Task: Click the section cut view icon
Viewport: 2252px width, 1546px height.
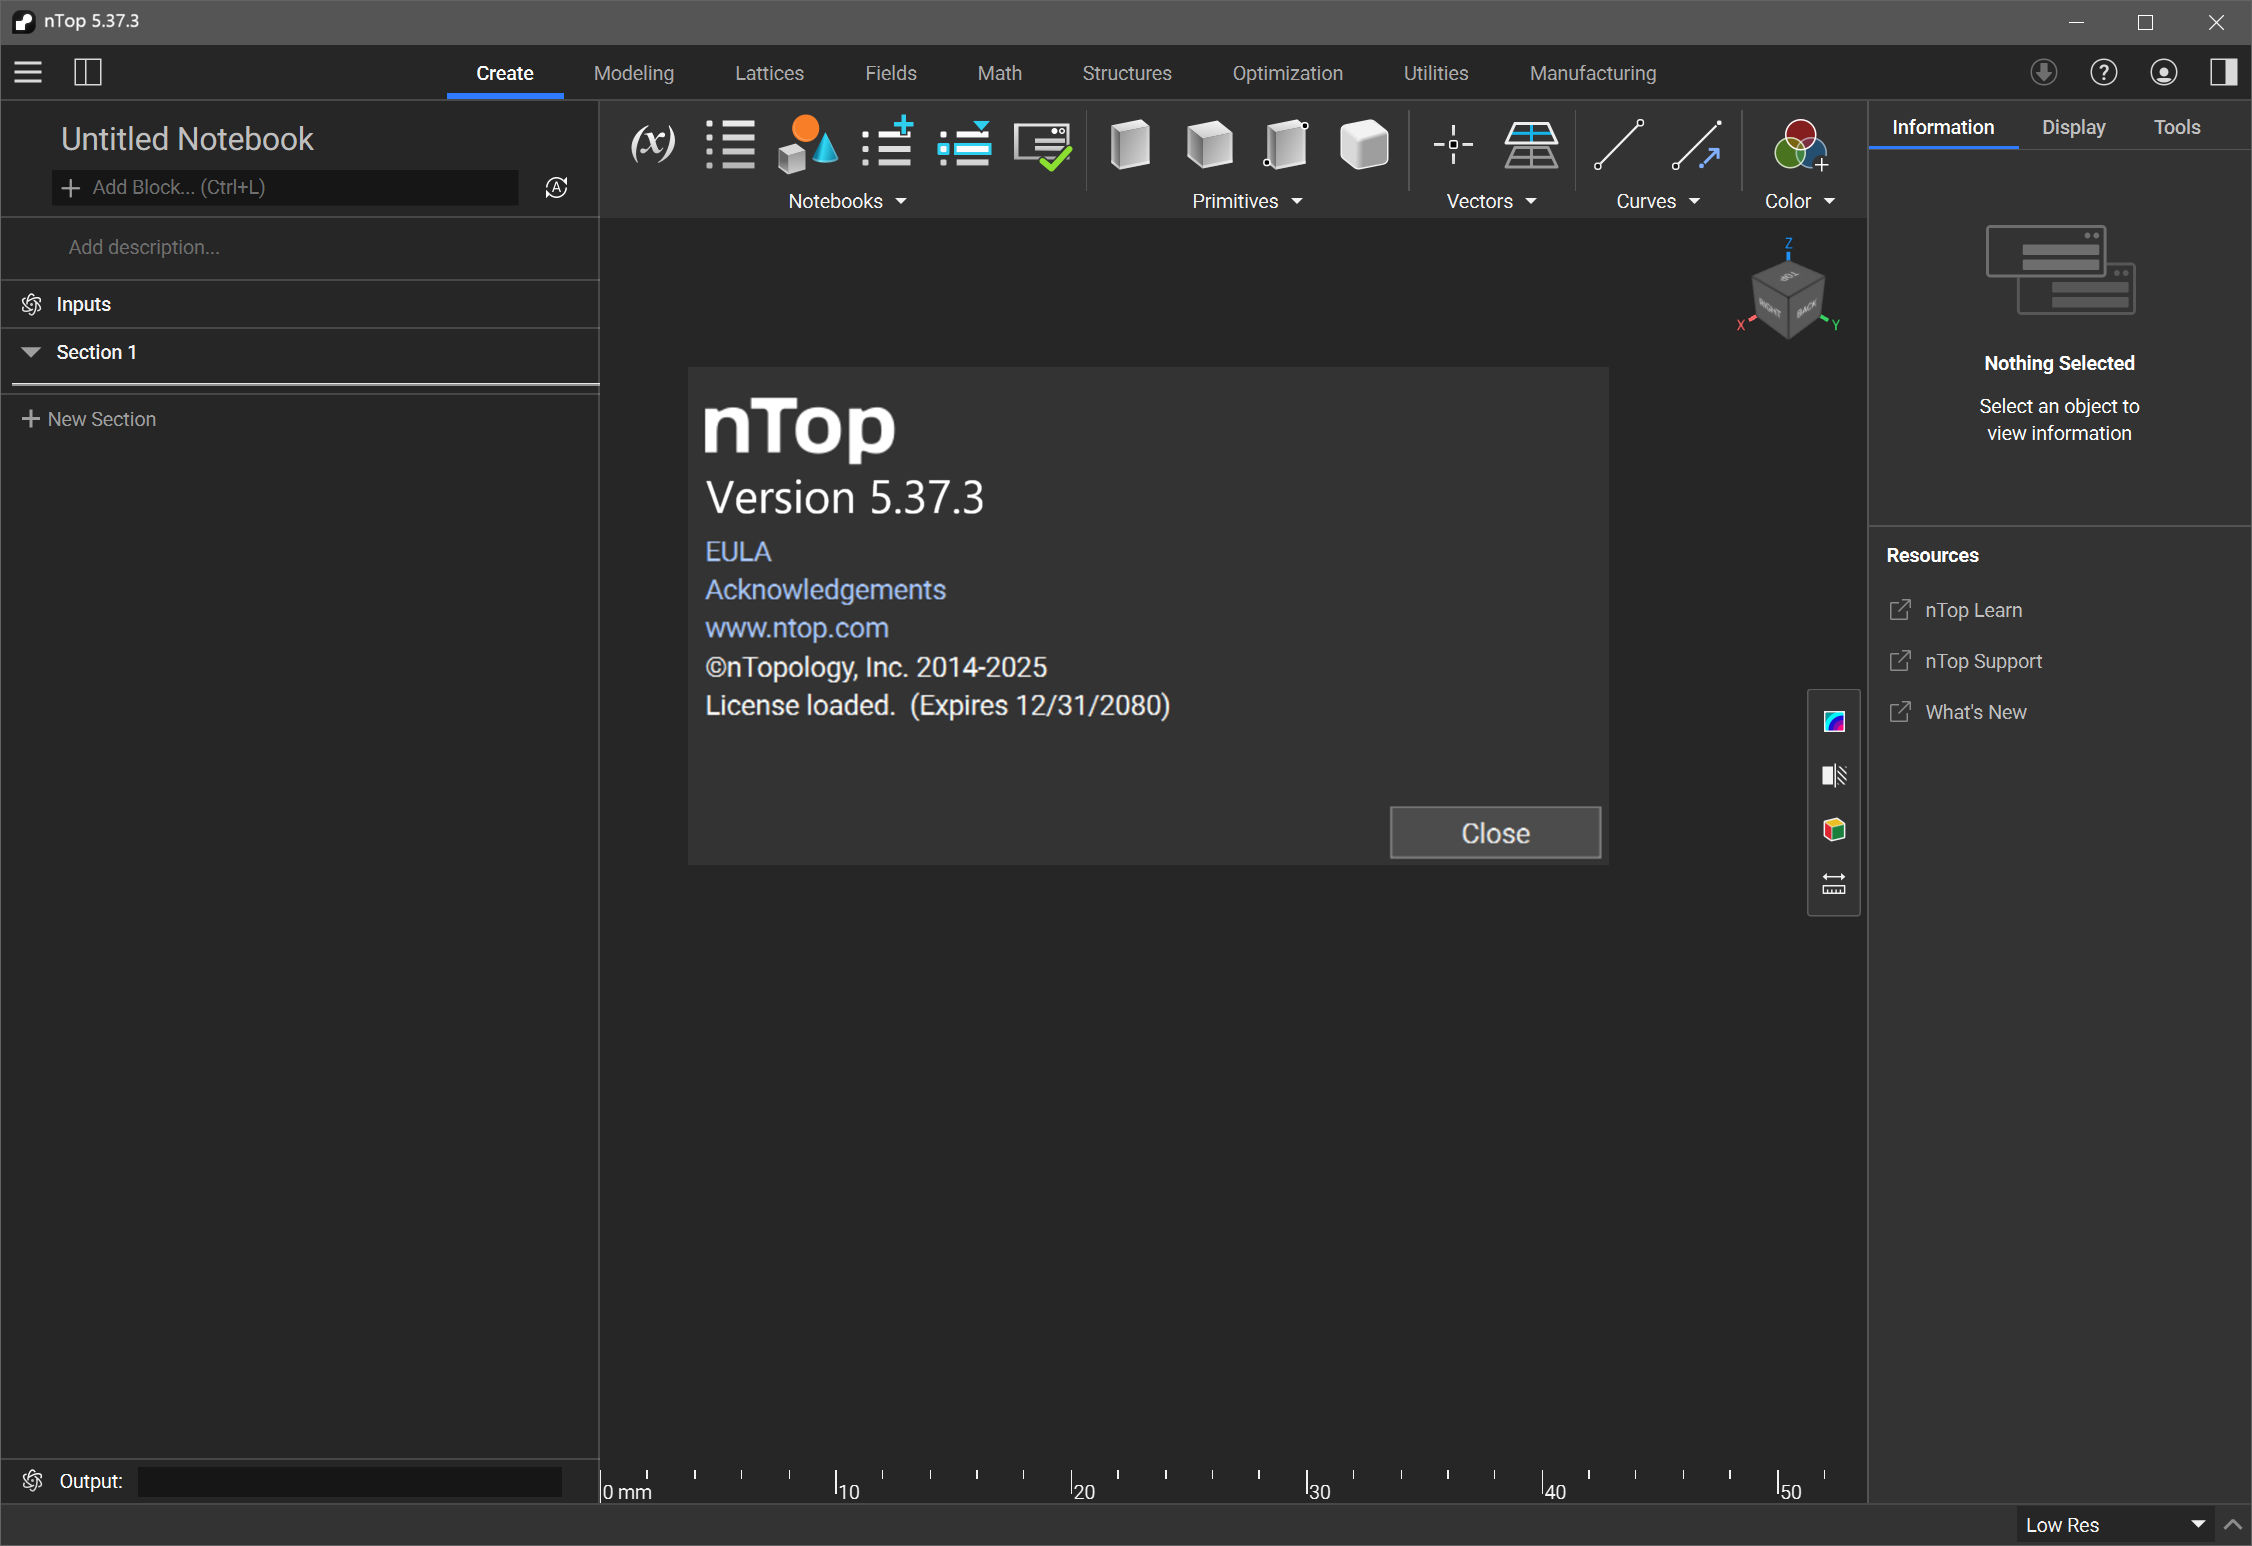Action: click(1833, 775)
